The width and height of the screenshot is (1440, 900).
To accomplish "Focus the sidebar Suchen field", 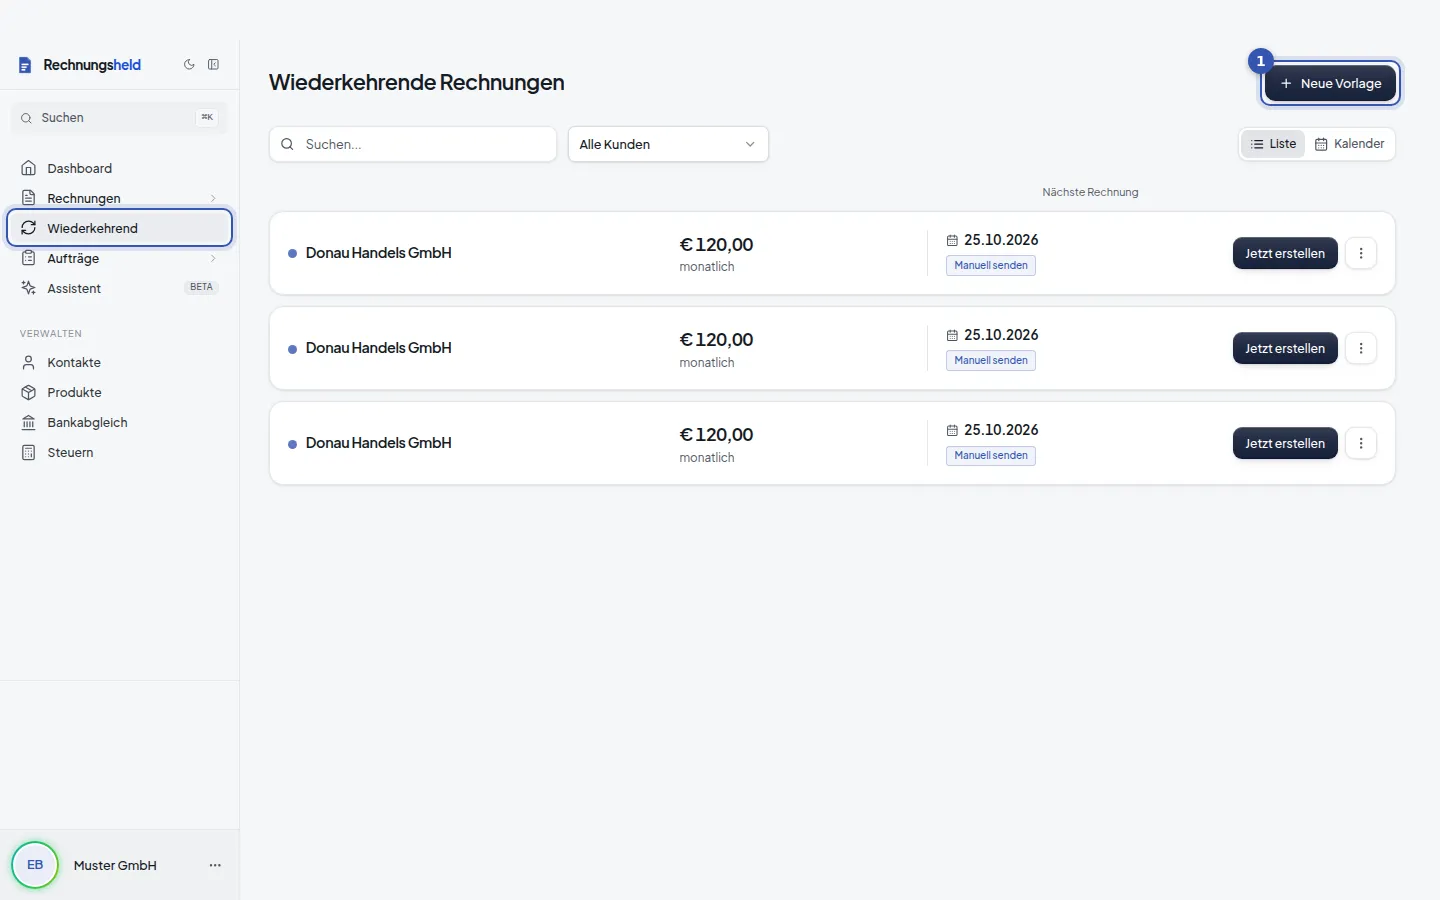I will click(119, 117).
